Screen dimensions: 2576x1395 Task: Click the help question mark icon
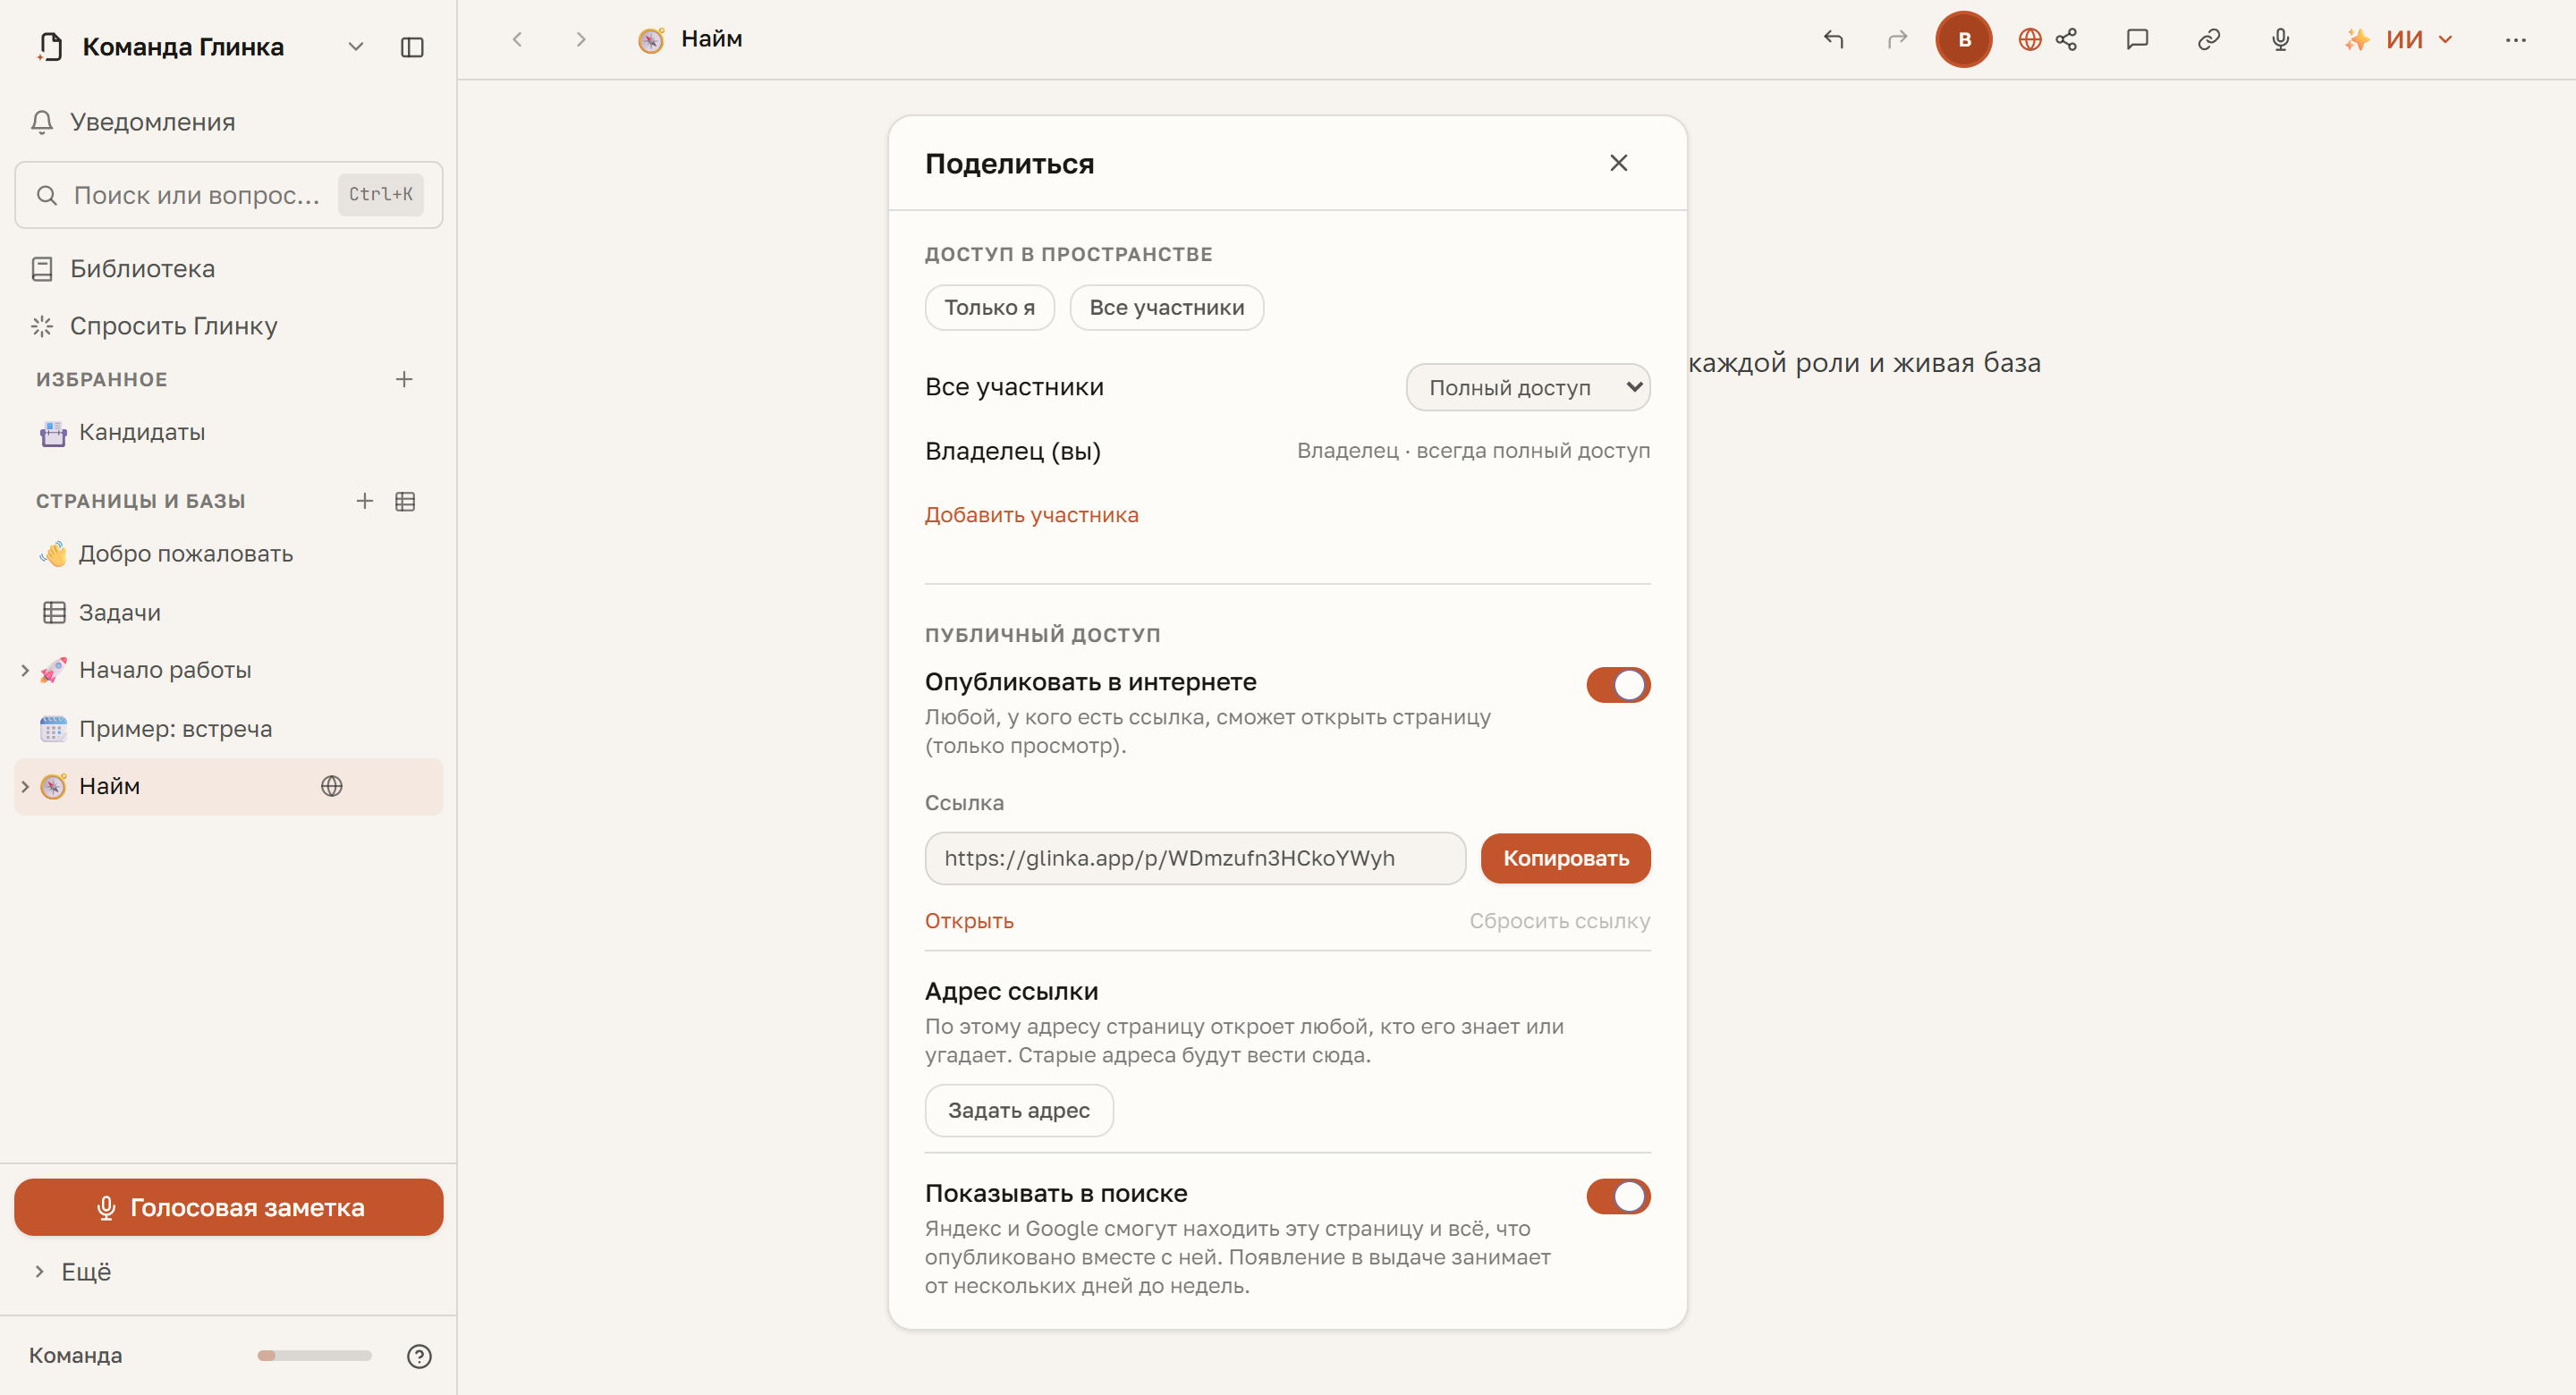[x=419, y=1356]
